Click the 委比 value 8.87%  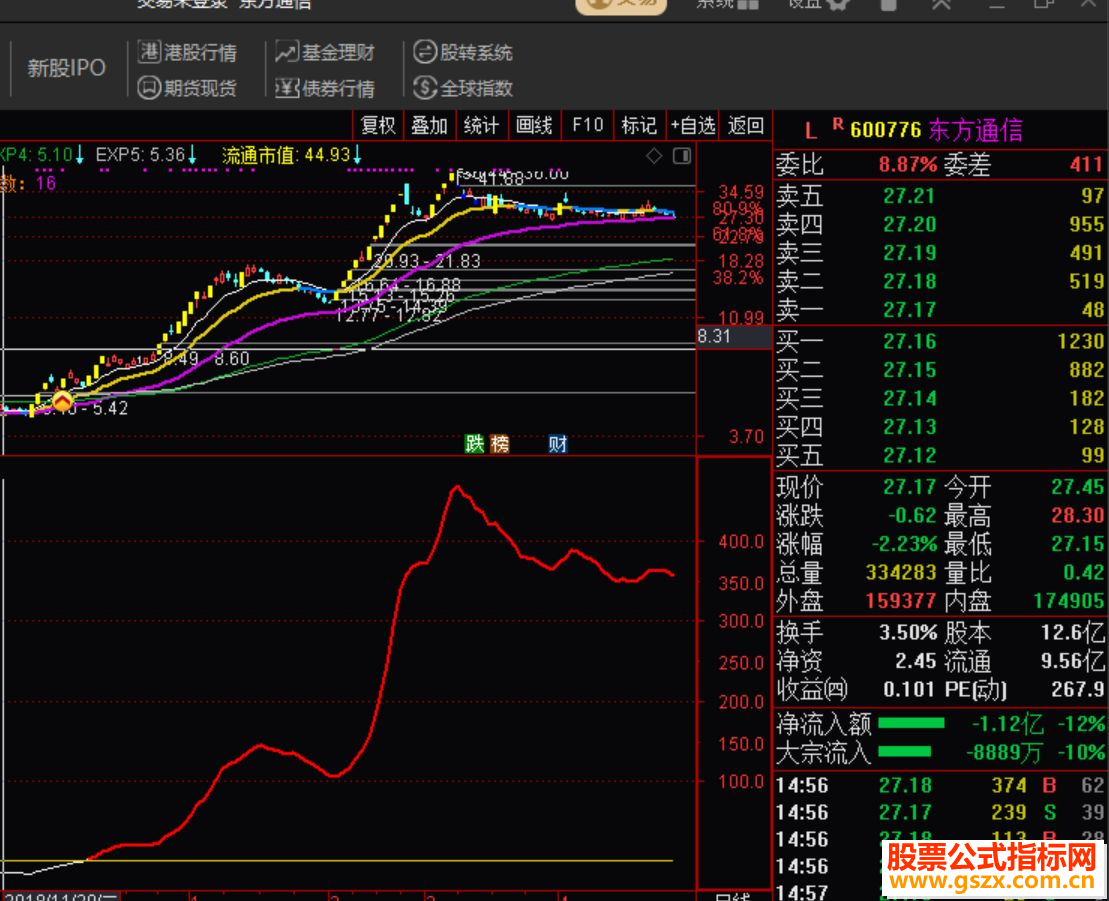click(x=908, y=165)
